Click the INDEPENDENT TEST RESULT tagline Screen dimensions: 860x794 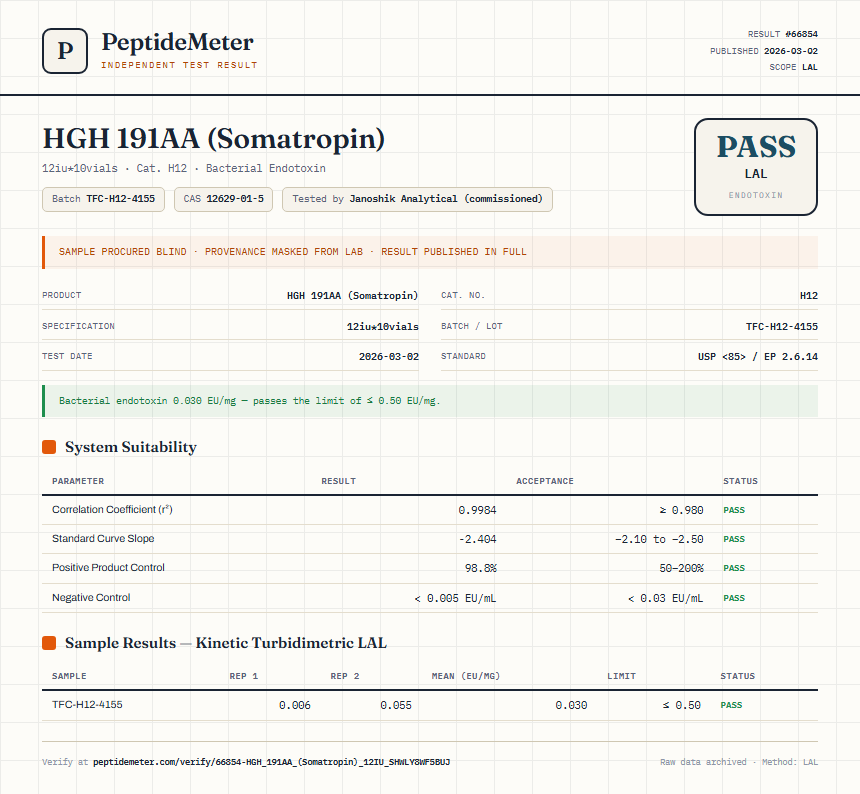(179, 65)
